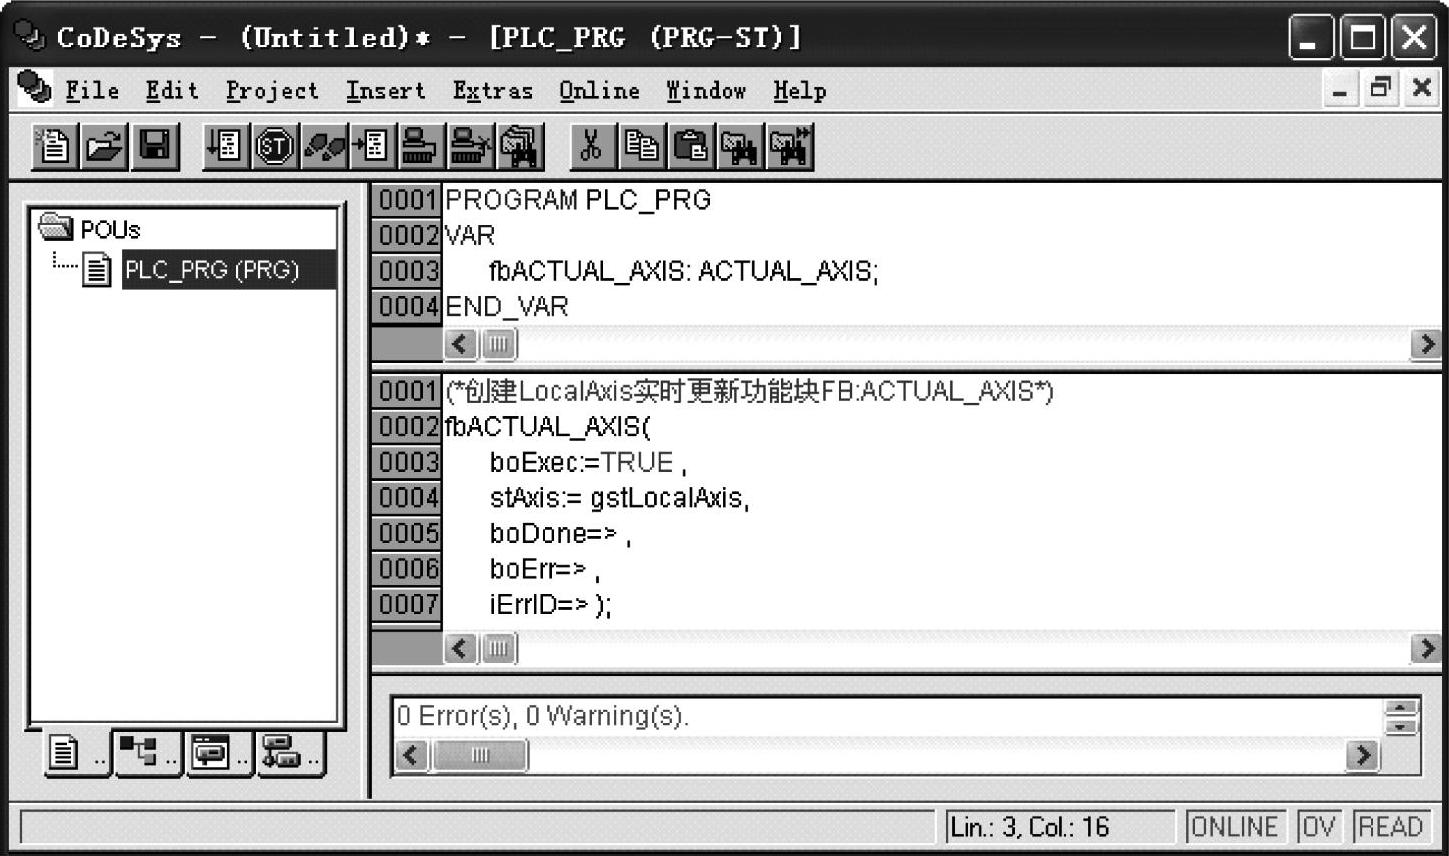This screenshot has width=1449, height=856.
Task: Open the Window menu
Action: point(706,91)
